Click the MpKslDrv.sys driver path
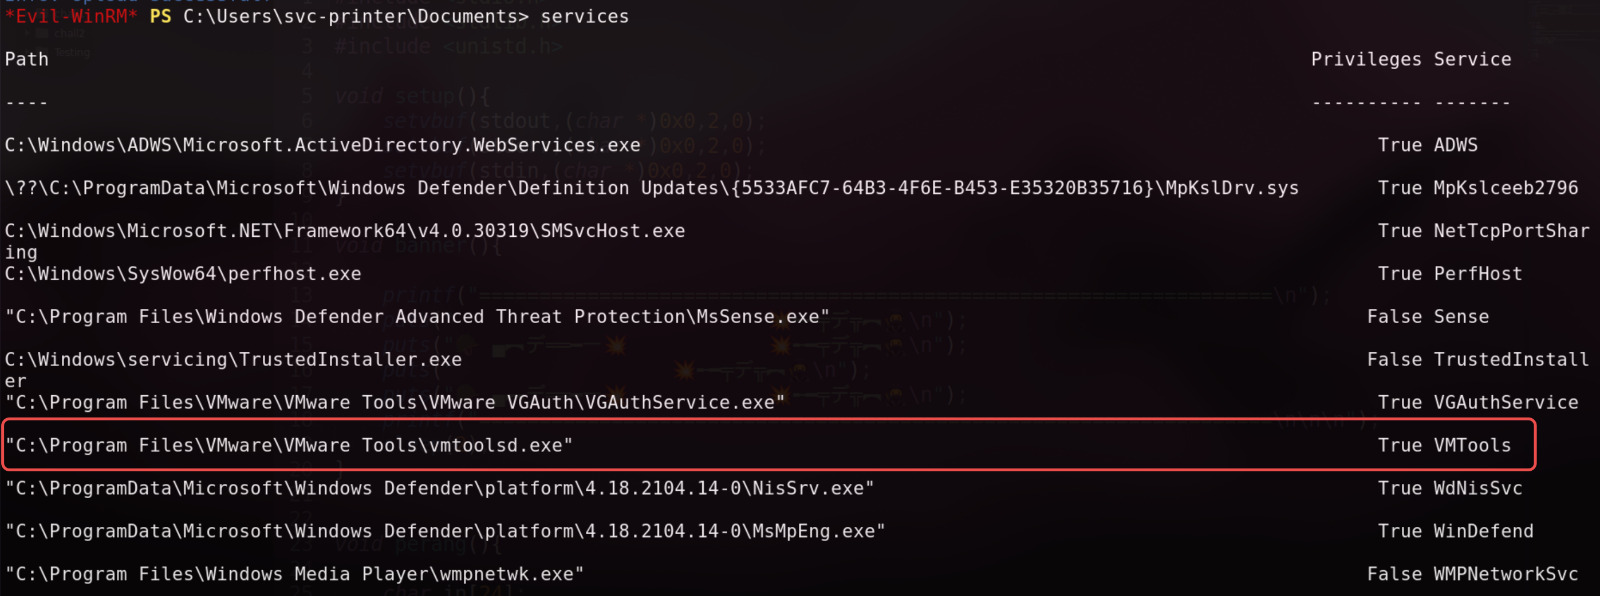1600x596 pixels. pyautogui.click(x=651, y=188)
